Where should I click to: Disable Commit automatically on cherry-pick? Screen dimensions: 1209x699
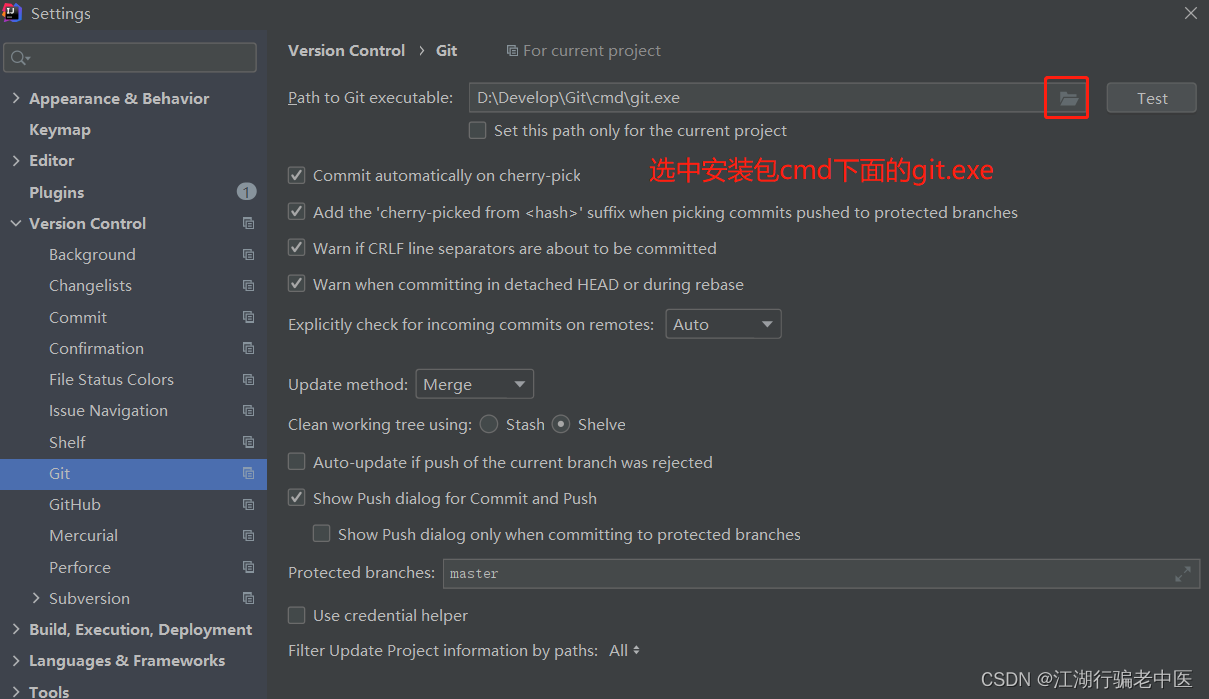pos(297,176)
